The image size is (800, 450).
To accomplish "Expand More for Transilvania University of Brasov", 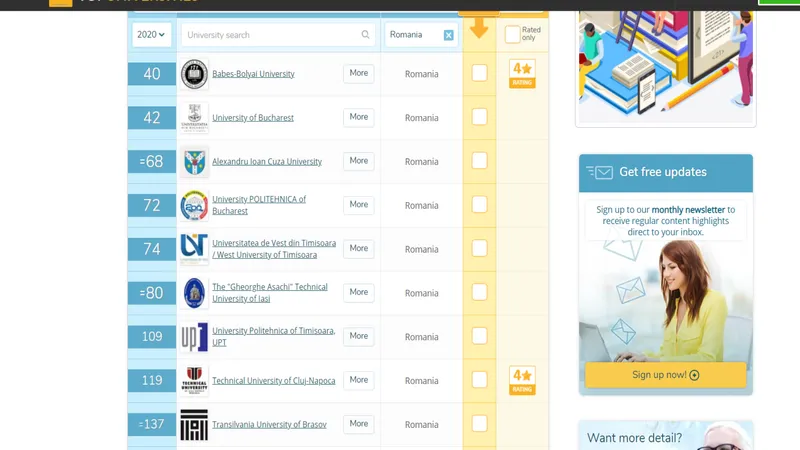I will click(359, 424).
